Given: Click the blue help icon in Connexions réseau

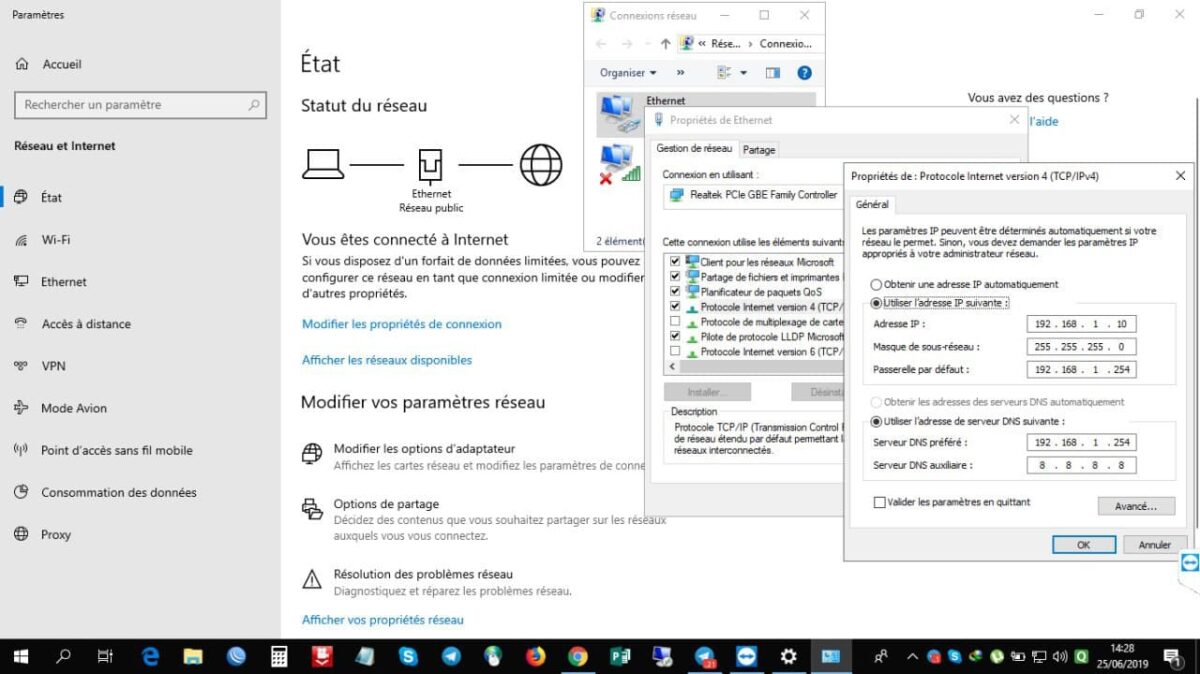Looking at the screenshot, I should [804, 73].
